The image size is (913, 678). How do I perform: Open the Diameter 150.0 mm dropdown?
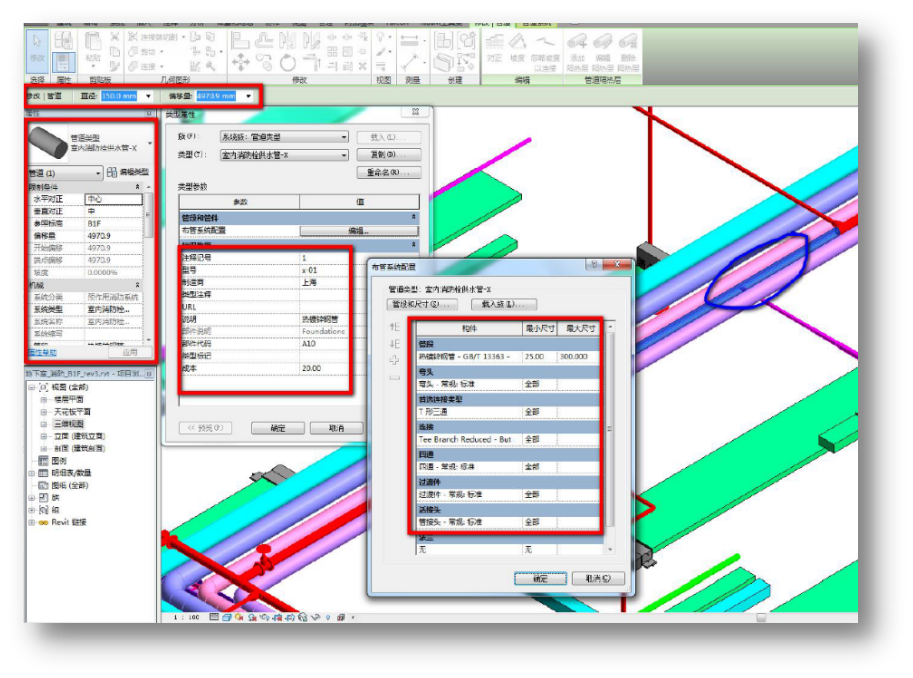pyautogui.click(x=148, y=96)
